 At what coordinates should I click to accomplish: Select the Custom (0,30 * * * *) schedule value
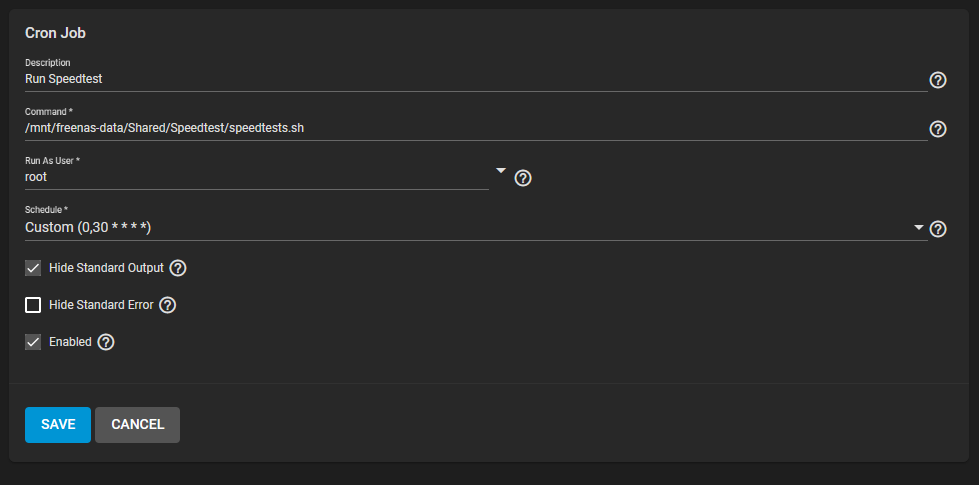(x=88, y=228)
